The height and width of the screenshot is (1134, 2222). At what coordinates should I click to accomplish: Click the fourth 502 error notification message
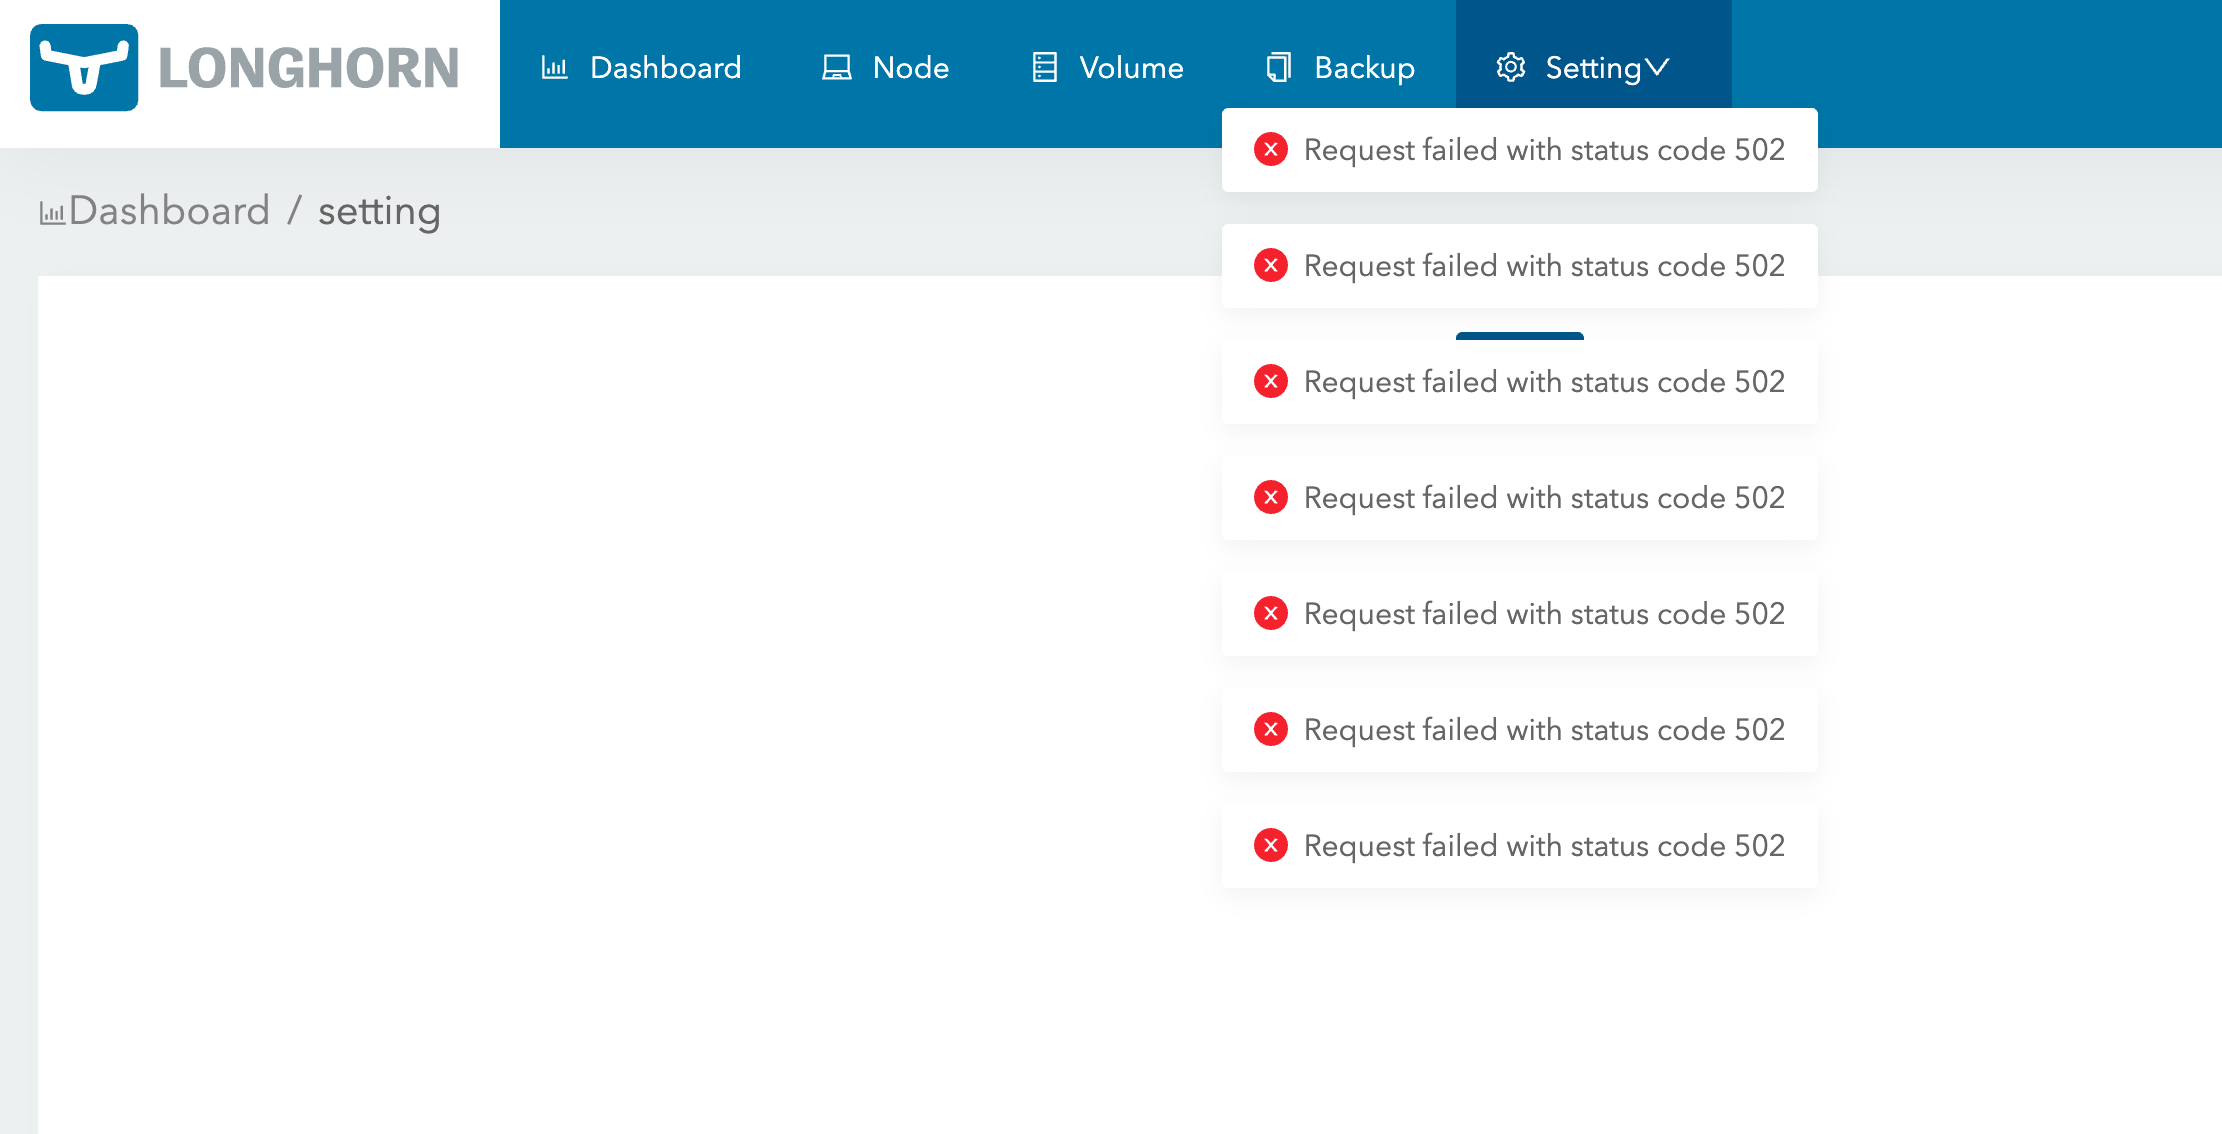click(x=1543, y=498)
